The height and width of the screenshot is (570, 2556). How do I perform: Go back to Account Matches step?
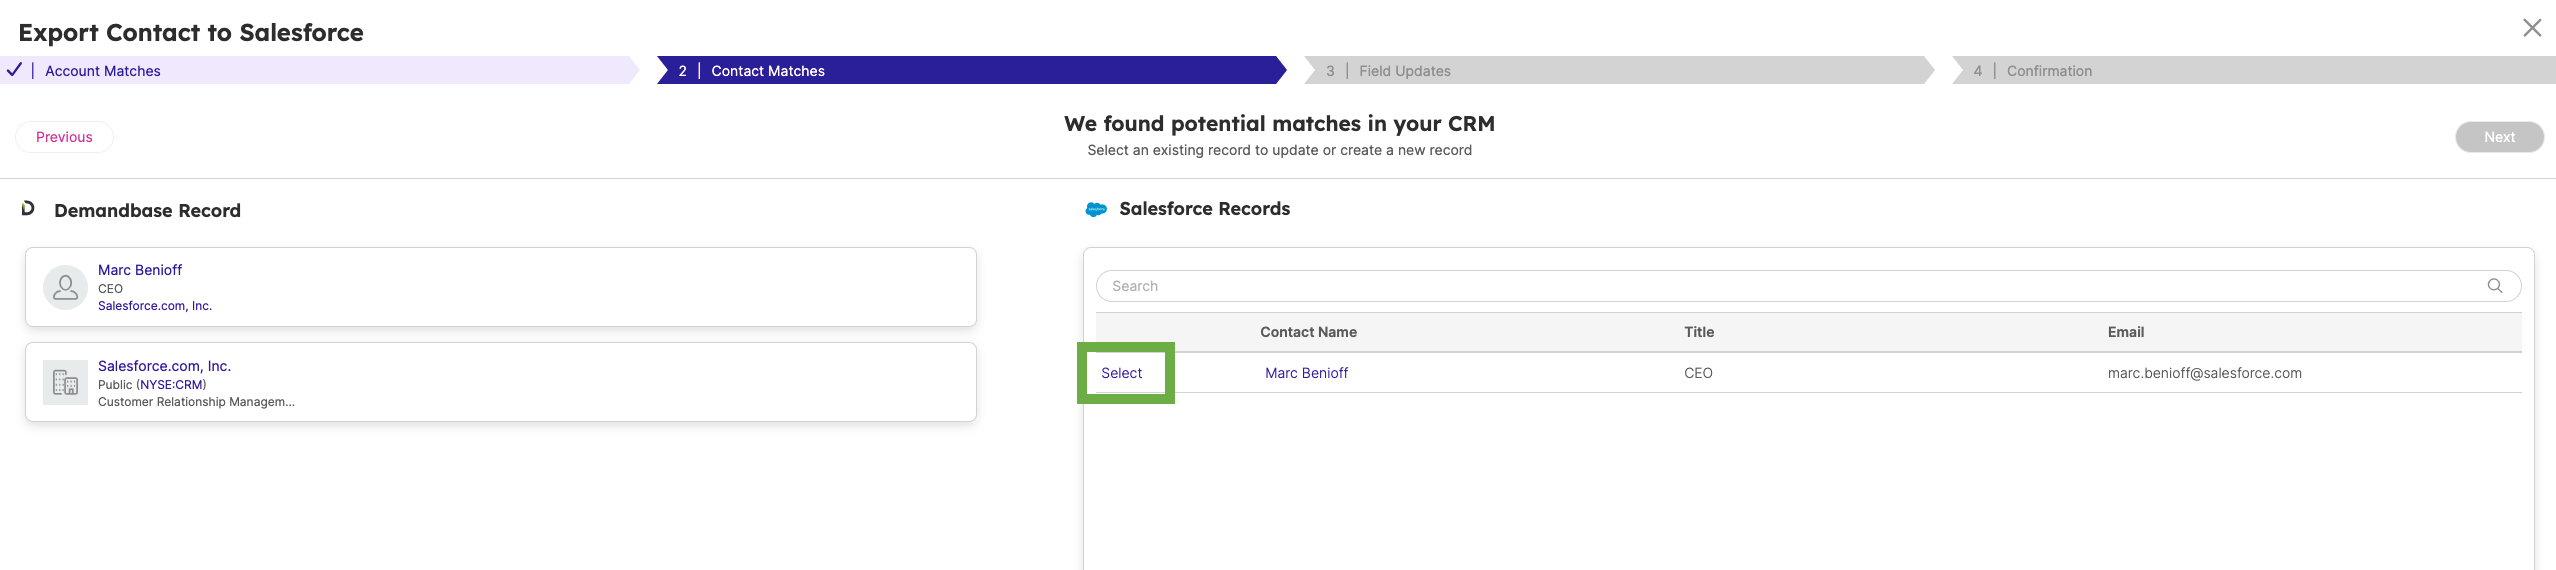coord(102,71)
